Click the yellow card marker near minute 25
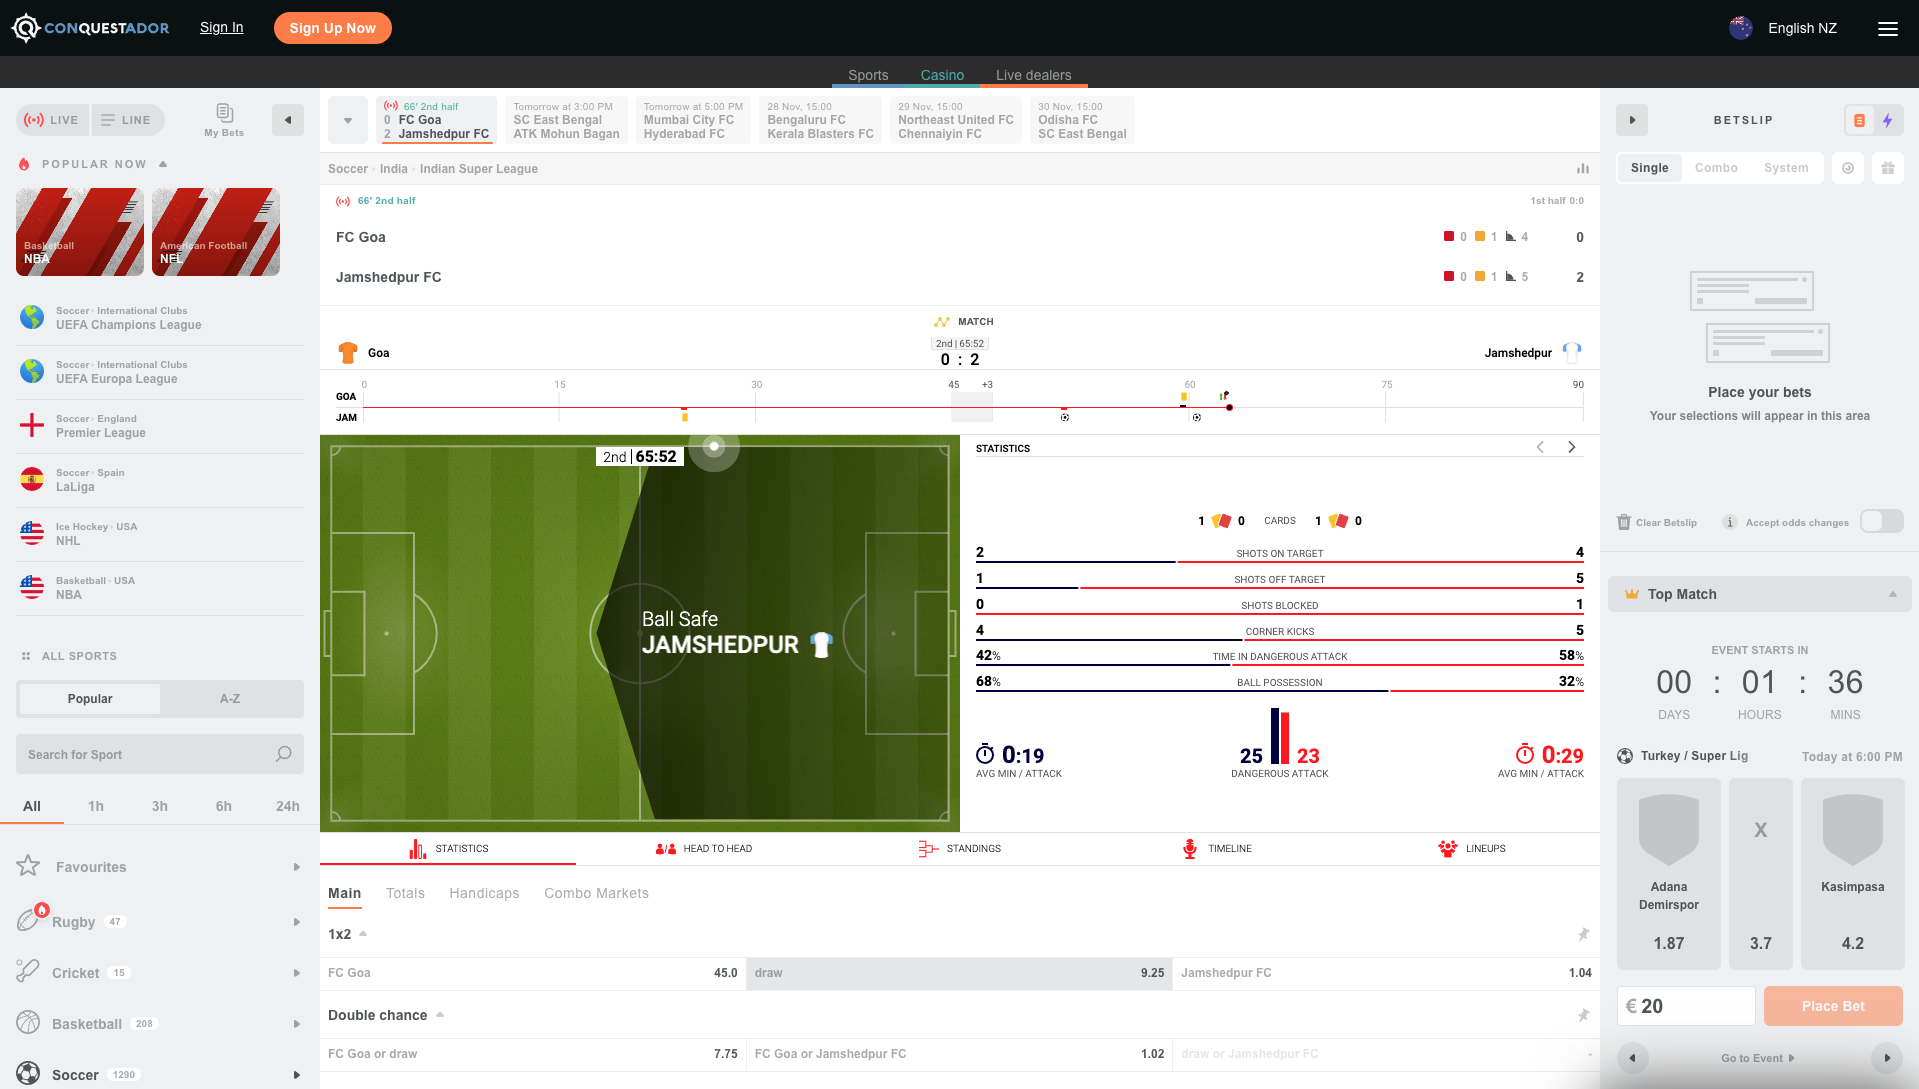This screenshot has width=1919, height=1089. (x=684, y=417)
